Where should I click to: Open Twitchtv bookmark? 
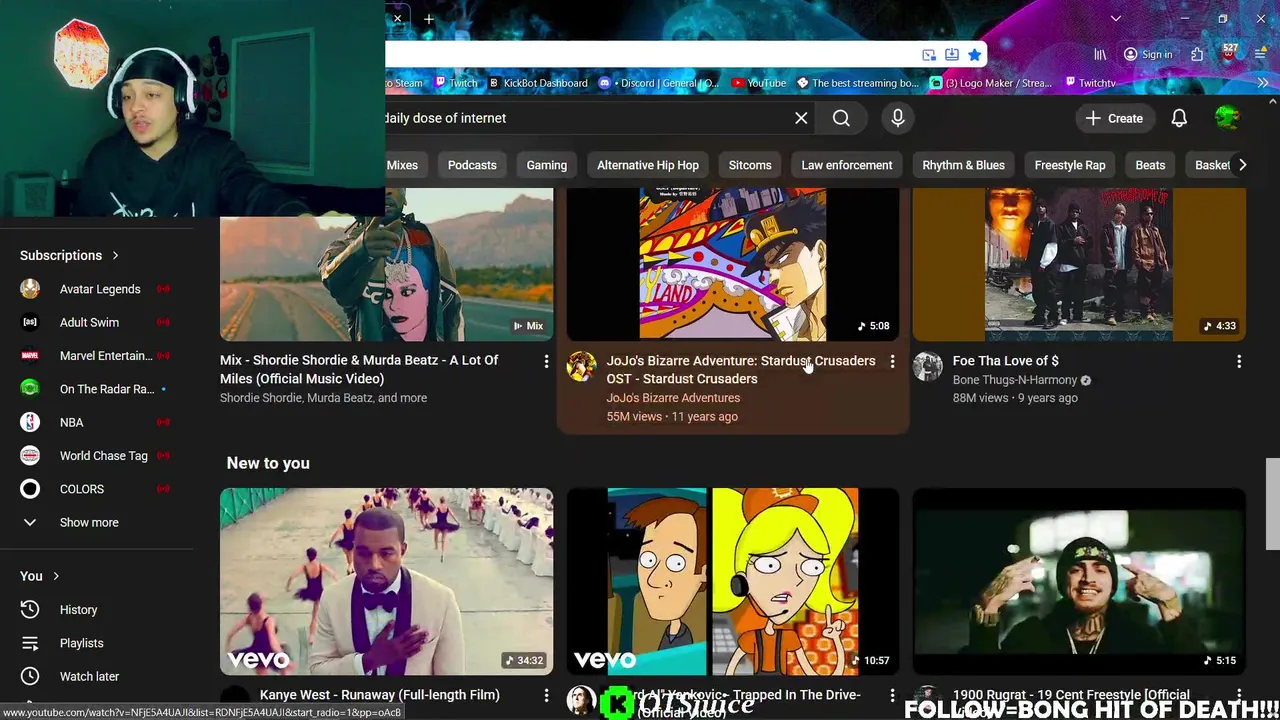click(1090, 83)
